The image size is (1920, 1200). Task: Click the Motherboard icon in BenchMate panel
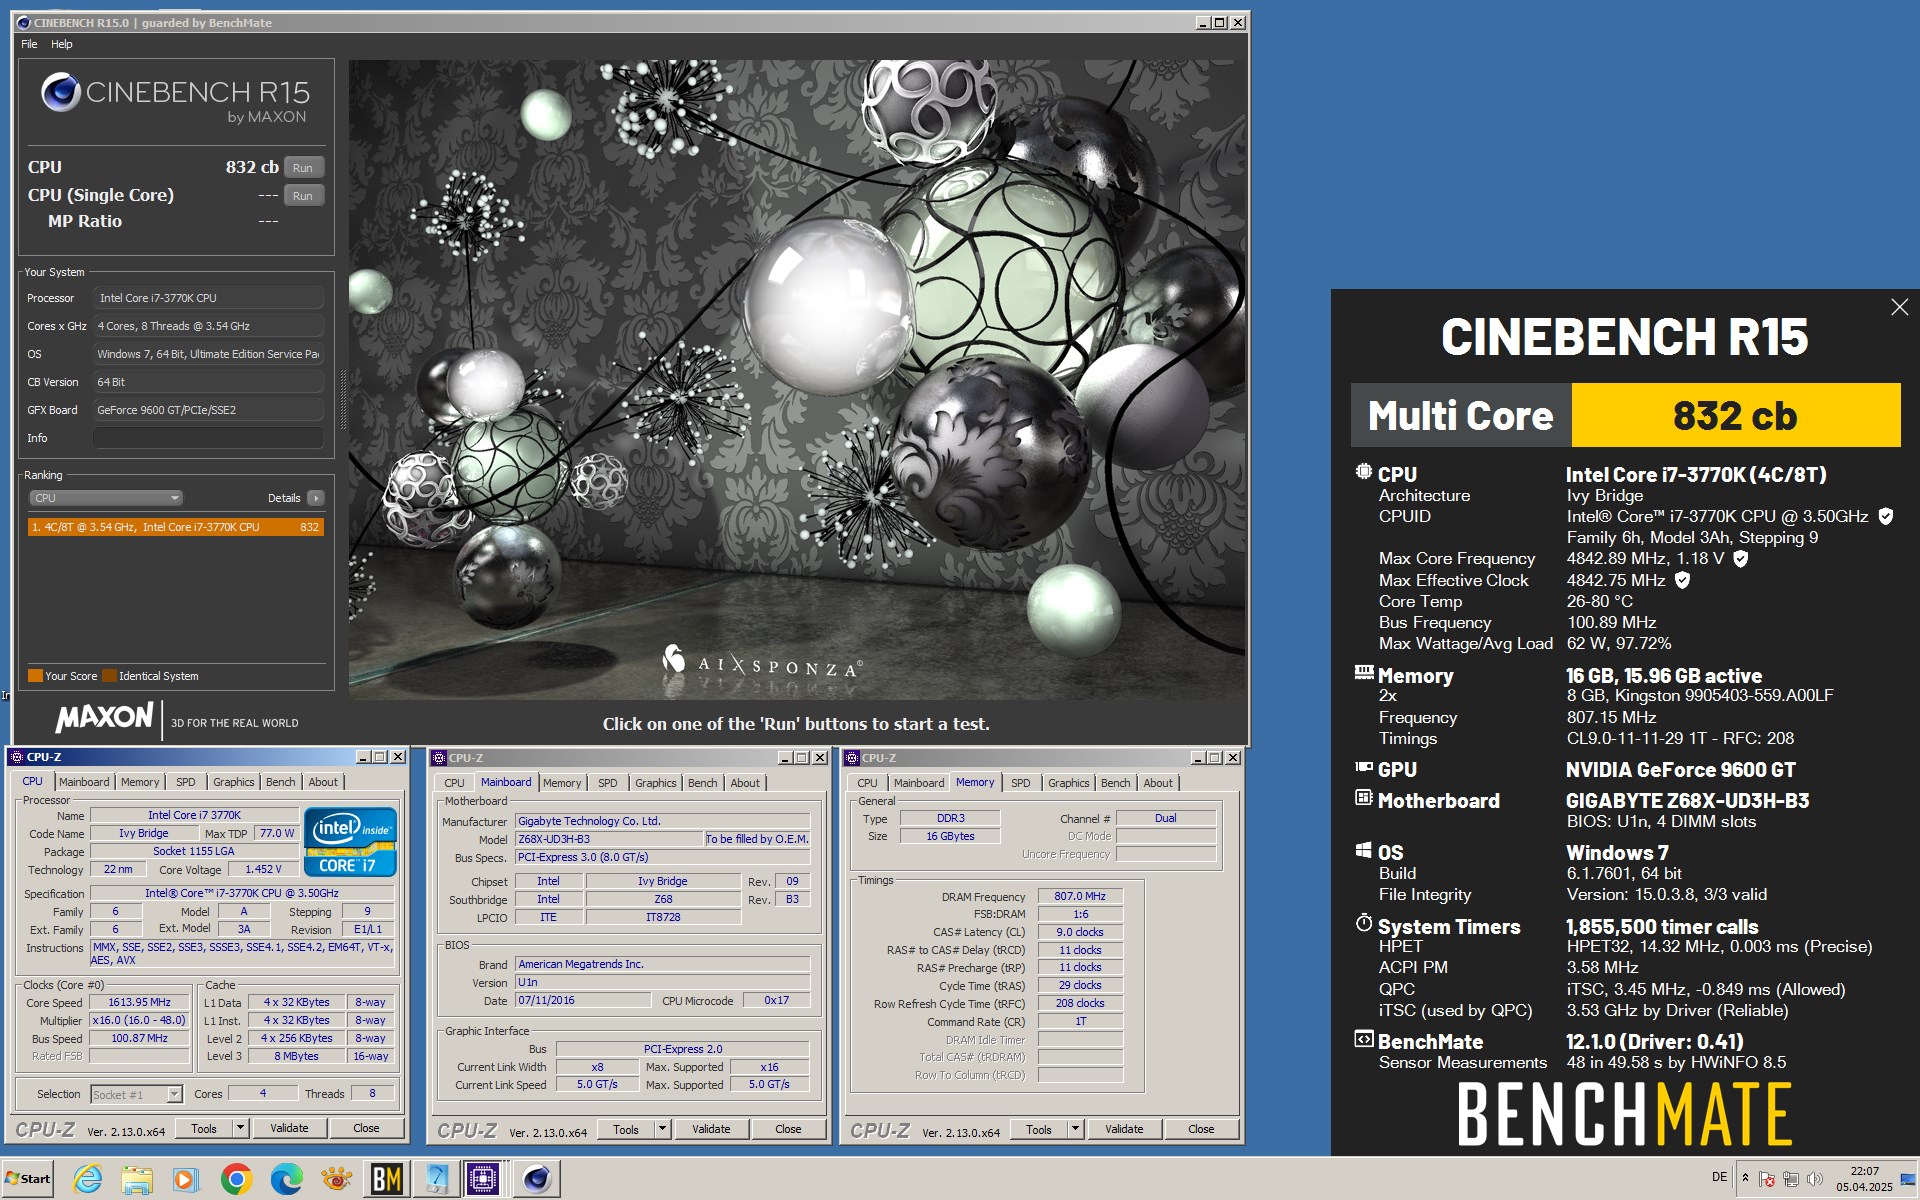[x=1364, y=798]
